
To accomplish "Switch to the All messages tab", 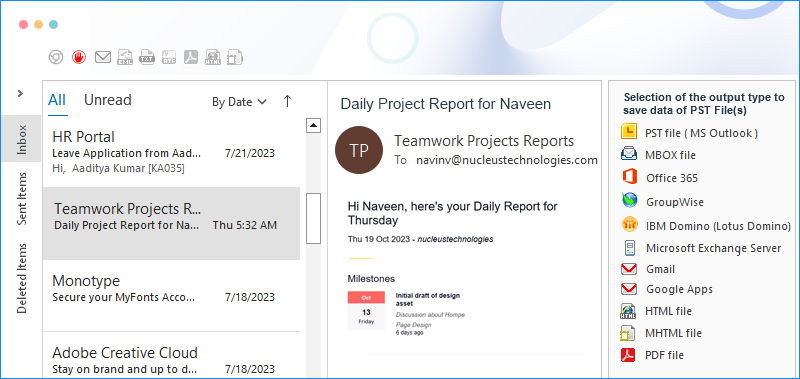I will [x=57, y=99].
